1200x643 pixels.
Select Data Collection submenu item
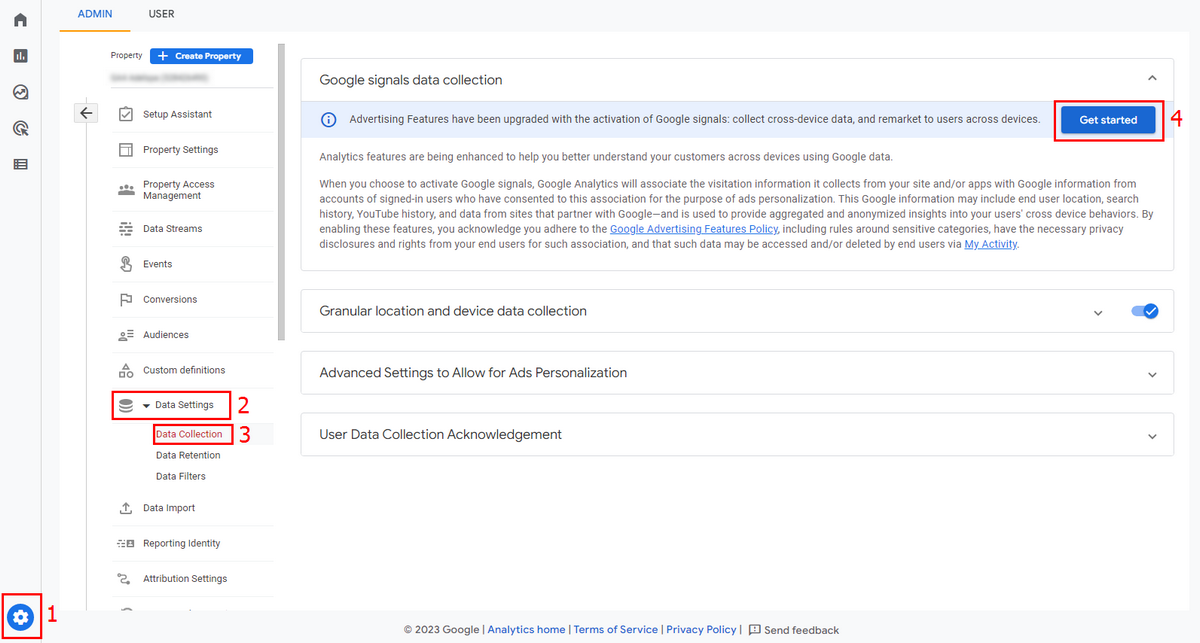pyautogui.click(x=189, y=434)
